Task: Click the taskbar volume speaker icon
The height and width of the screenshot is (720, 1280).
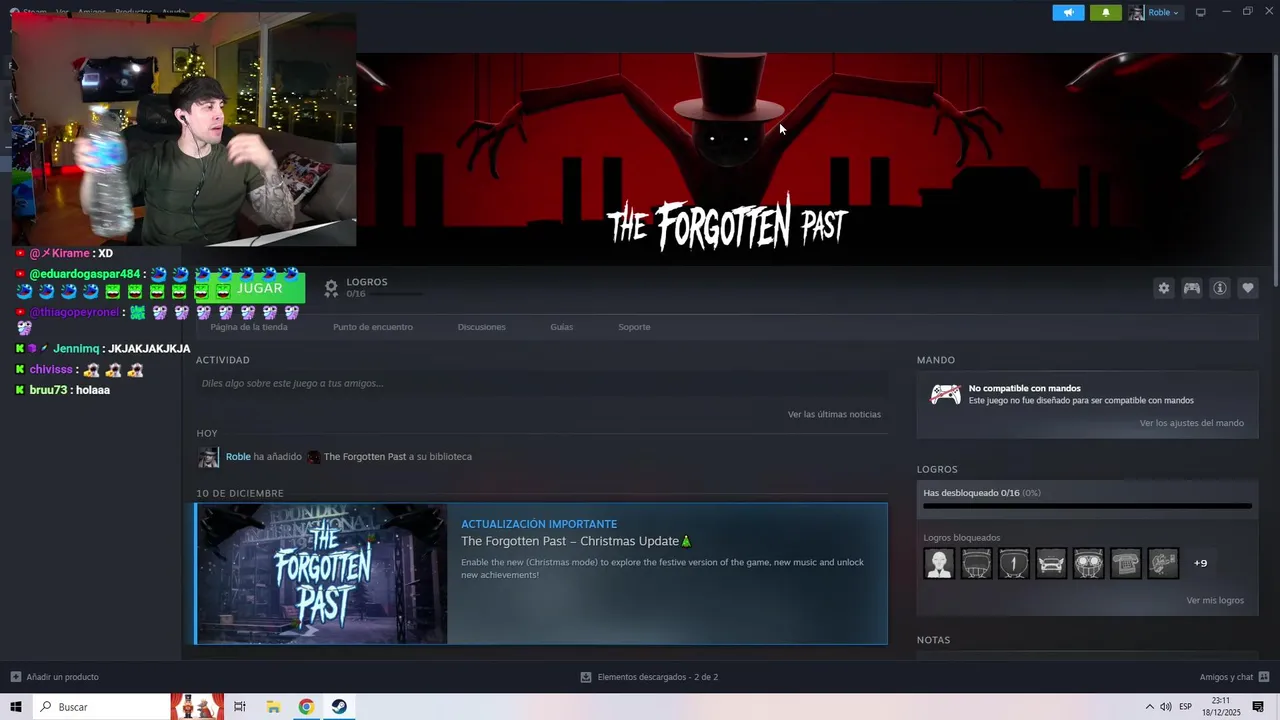Action: [1166, 707]
